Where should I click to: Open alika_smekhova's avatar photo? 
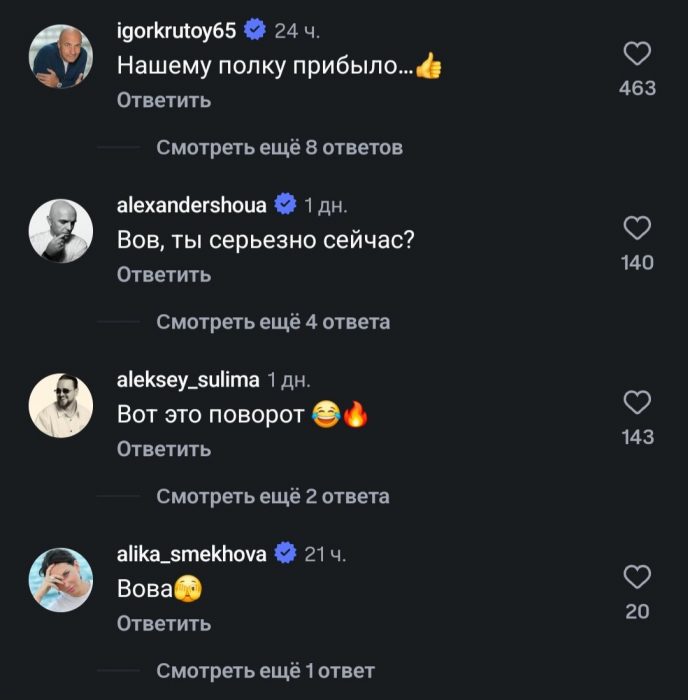coord(61,579)
